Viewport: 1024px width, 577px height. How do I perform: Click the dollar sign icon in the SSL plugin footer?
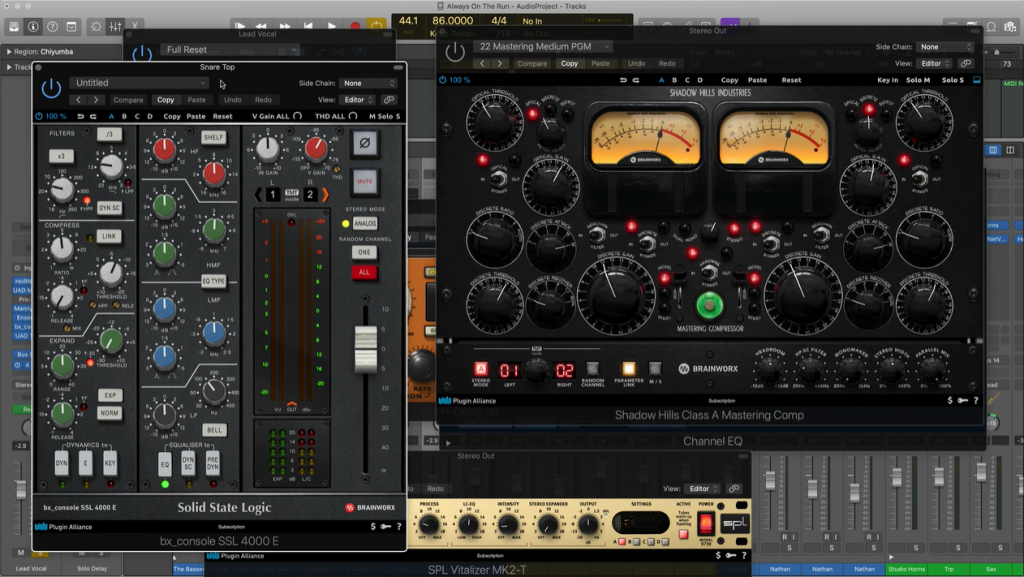click(x=373, y=526)
